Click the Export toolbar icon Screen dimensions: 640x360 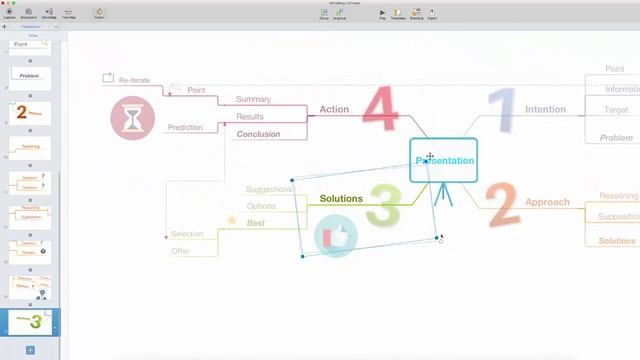432,14
